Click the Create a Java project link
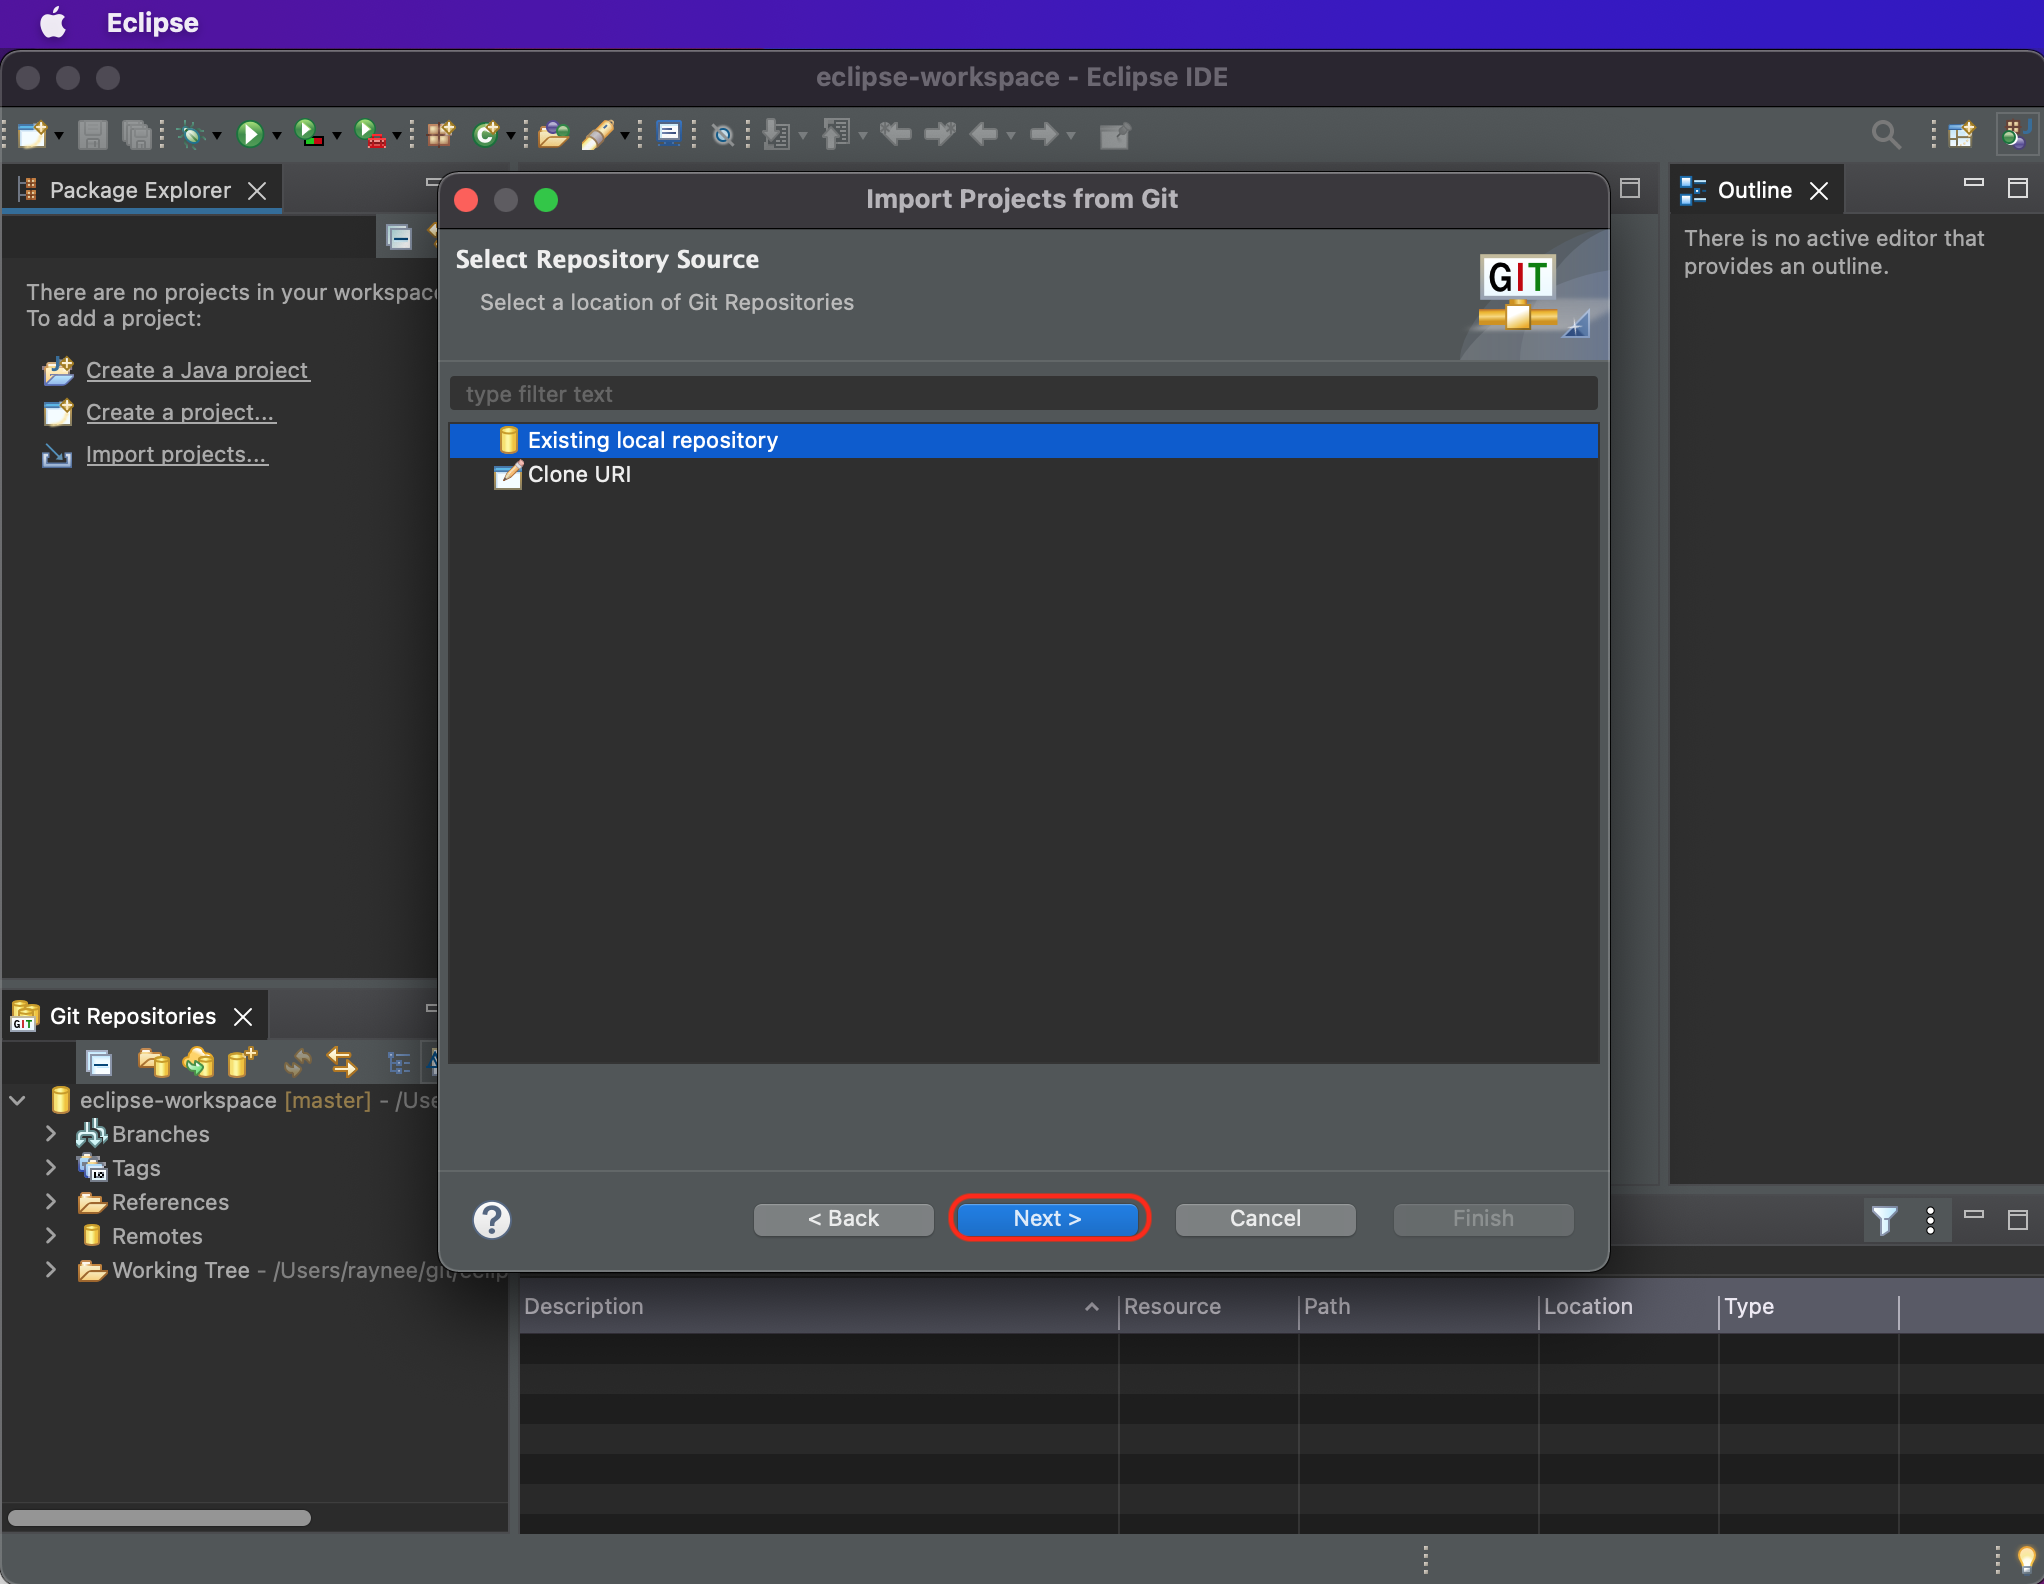 197,370
